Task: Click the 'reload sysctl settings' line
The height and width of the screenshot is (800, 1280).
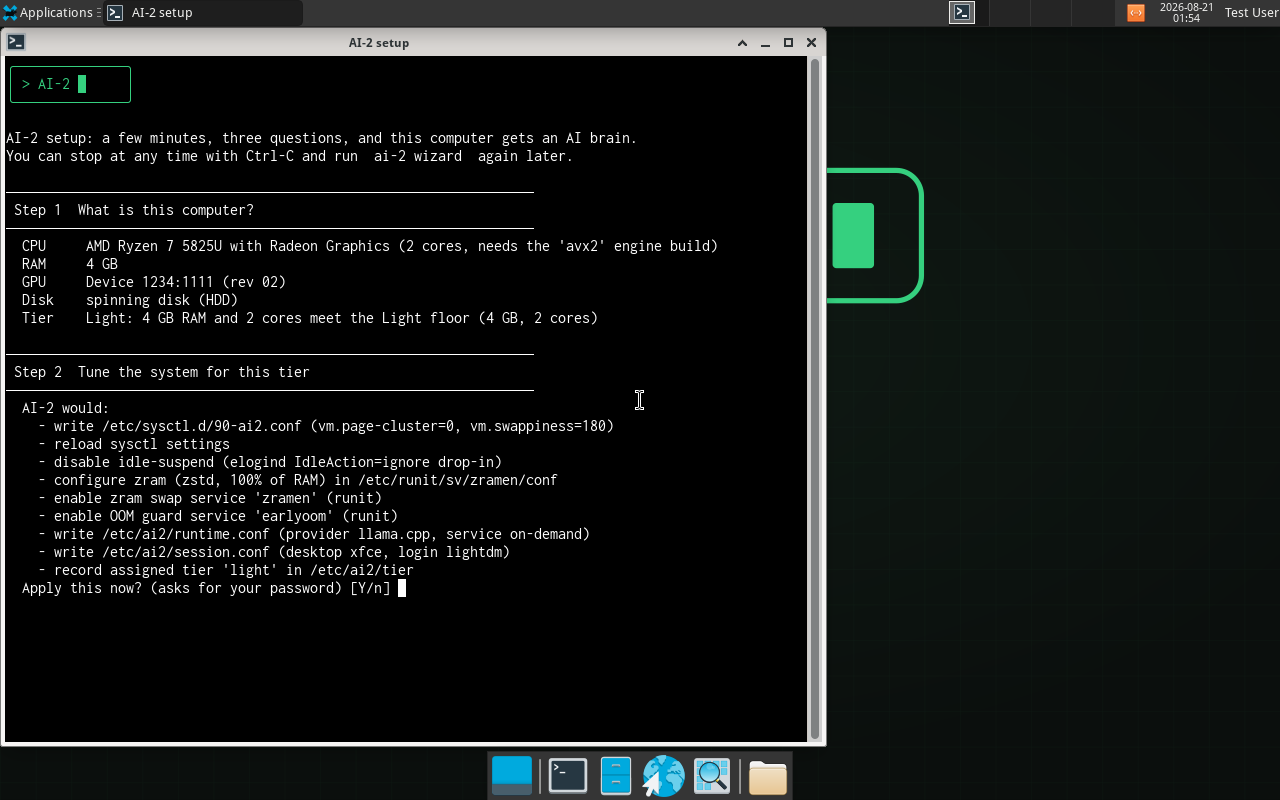Action: pos(134,444)
